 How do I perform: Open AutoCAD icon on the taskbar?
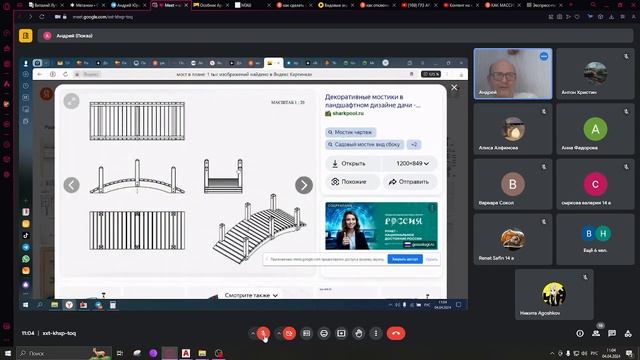tap(186, 353)
